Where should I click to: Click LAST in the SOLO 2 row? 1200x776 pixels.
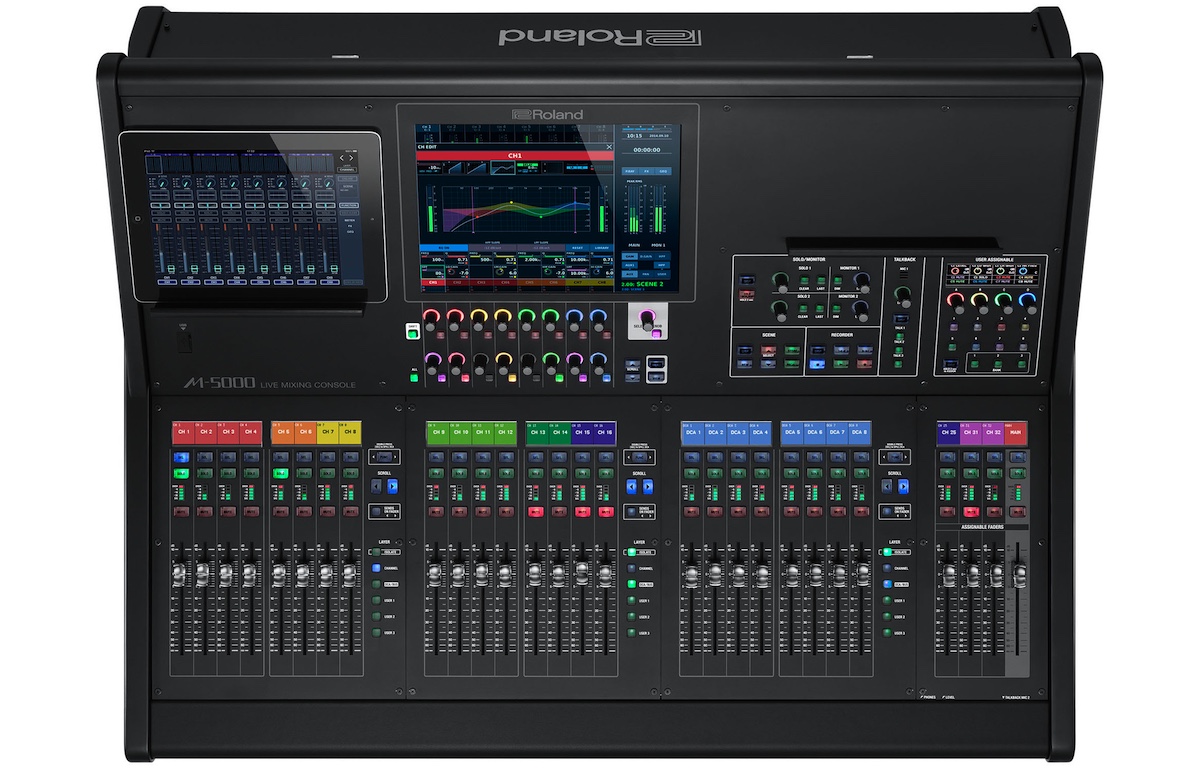tap(820, 309)
